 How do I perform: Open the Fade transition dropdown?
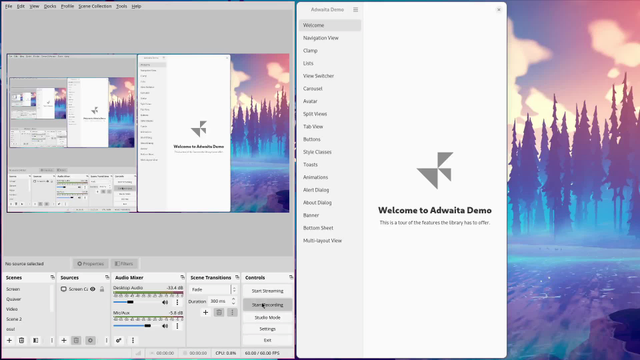(213, 289)
